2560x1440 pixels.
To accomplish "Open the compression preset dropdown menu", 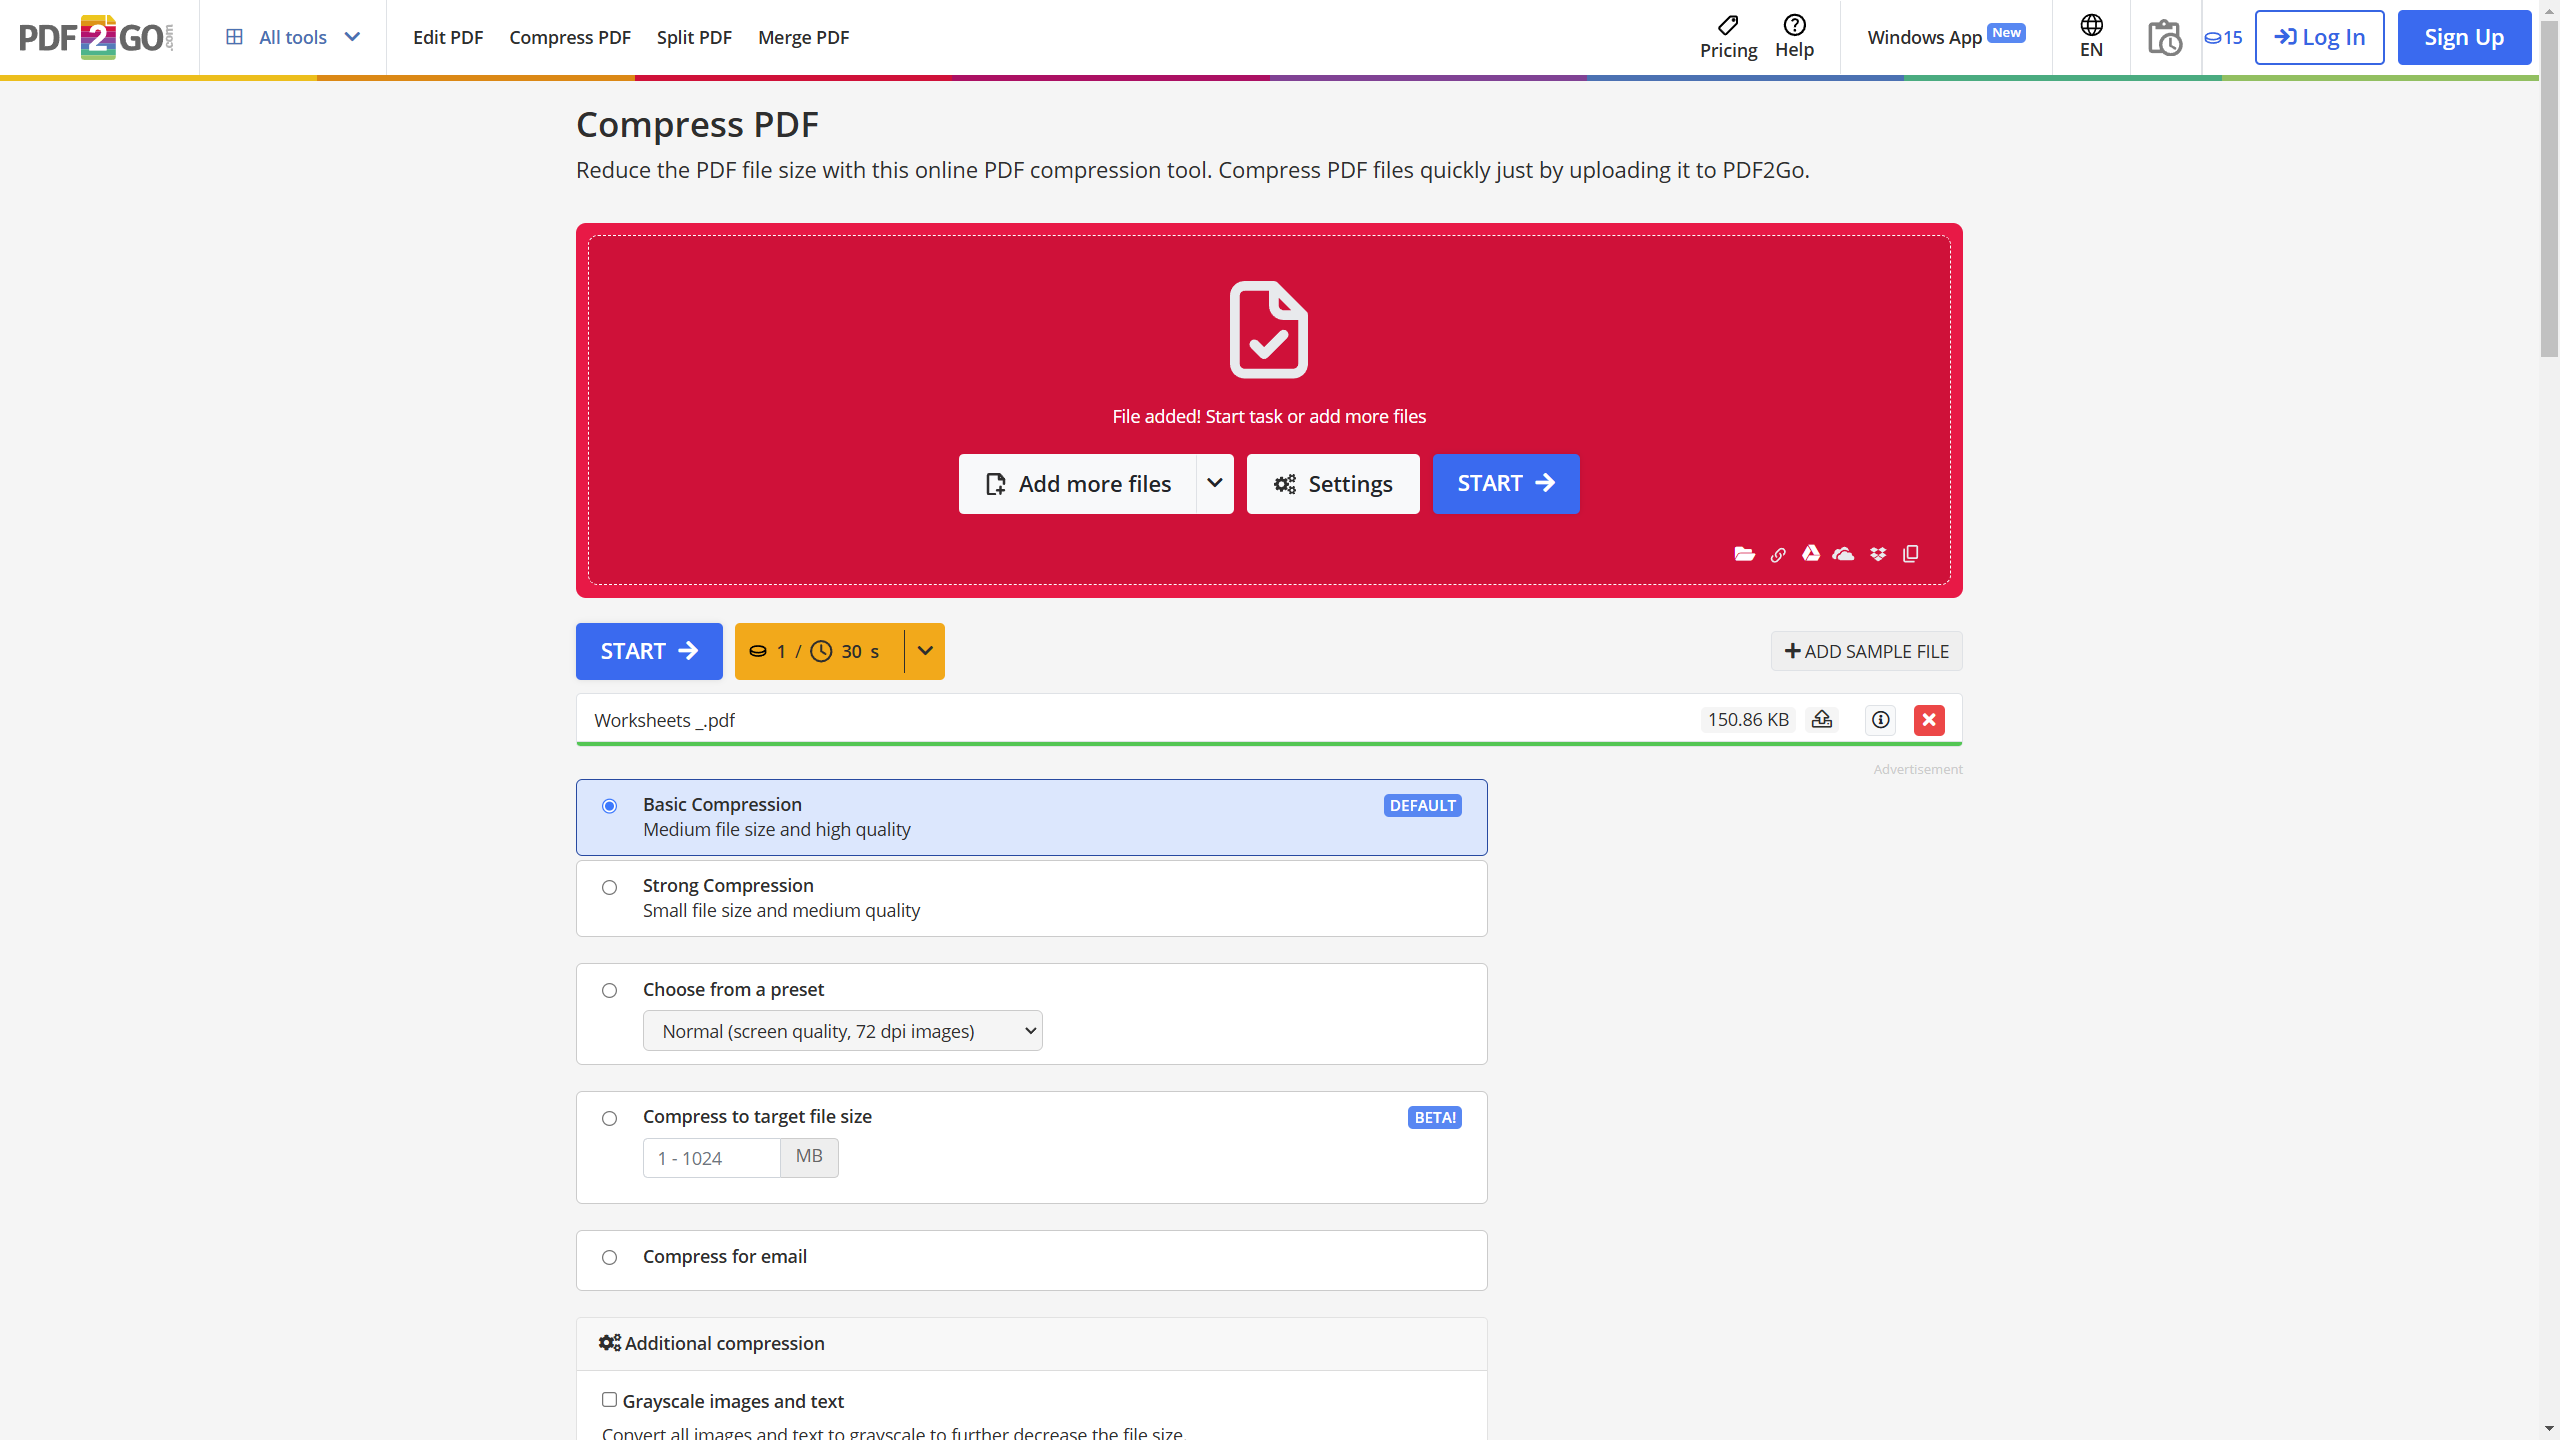I will coord(842,1029).
